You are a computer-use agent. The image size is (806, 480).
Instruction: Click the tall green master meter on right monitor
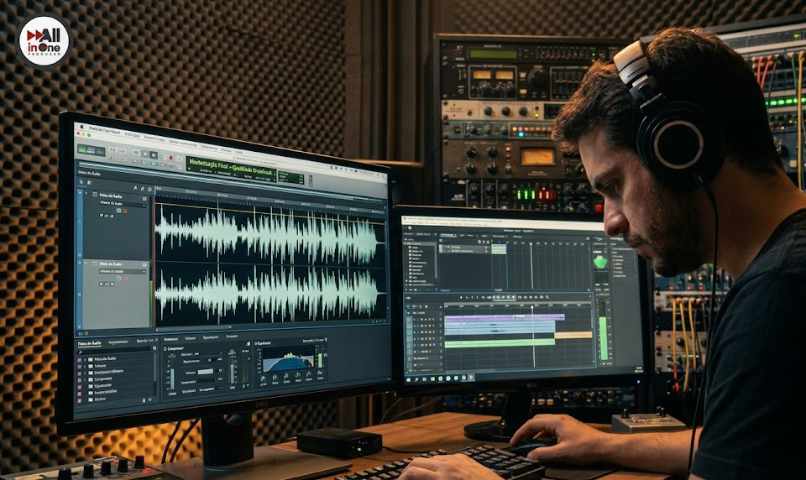pos(603,338)
